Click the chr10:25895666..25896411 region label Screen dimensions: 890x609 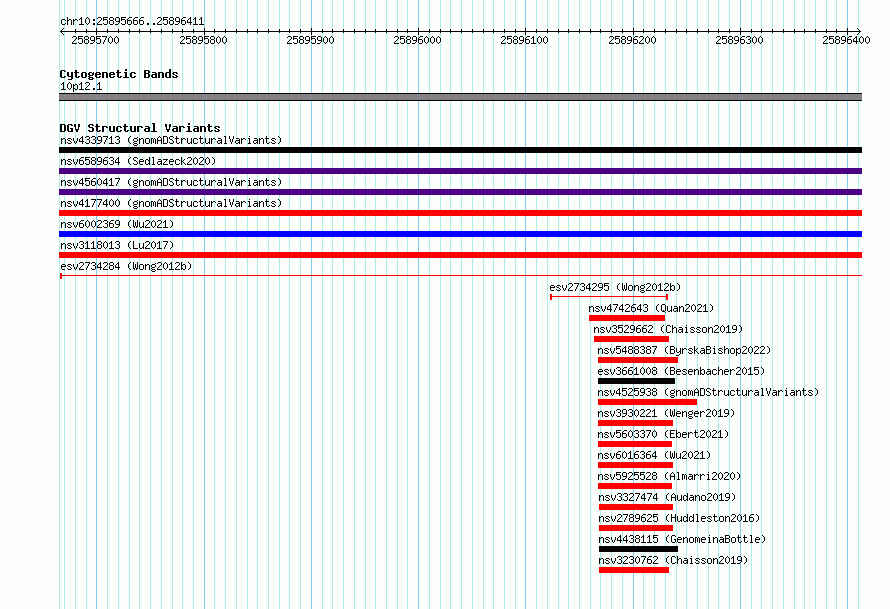pos(132,22)
